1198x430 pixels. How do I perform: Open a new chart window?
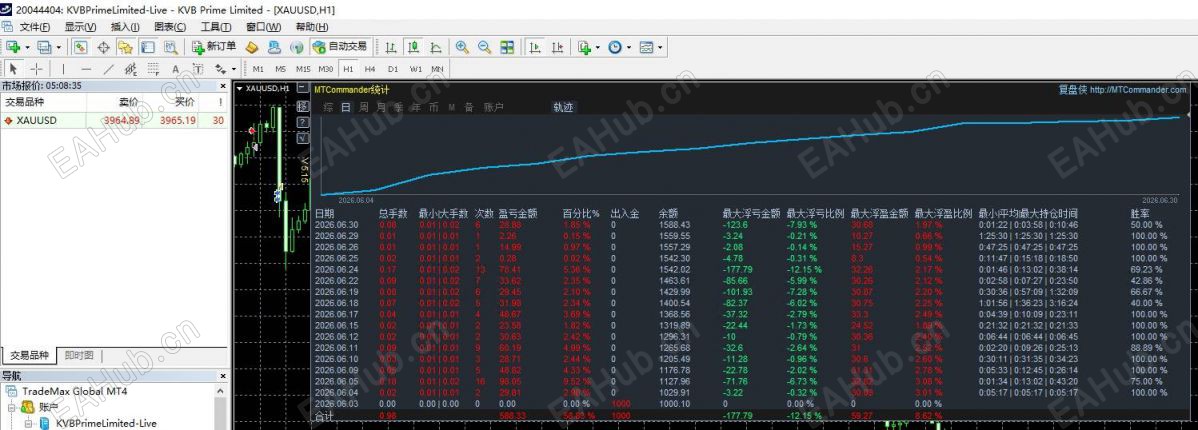click(x=13, y=47)
